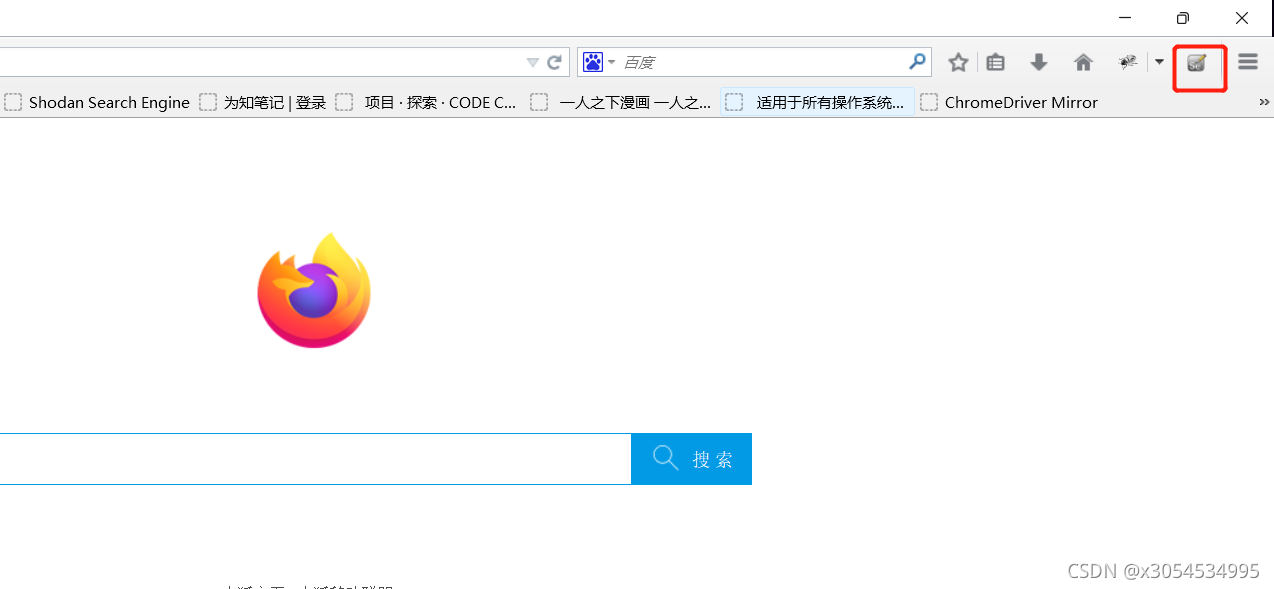Go to the Home page icon
Image resolution: width=1274 pixels, height=589 pixels.
1083,63
